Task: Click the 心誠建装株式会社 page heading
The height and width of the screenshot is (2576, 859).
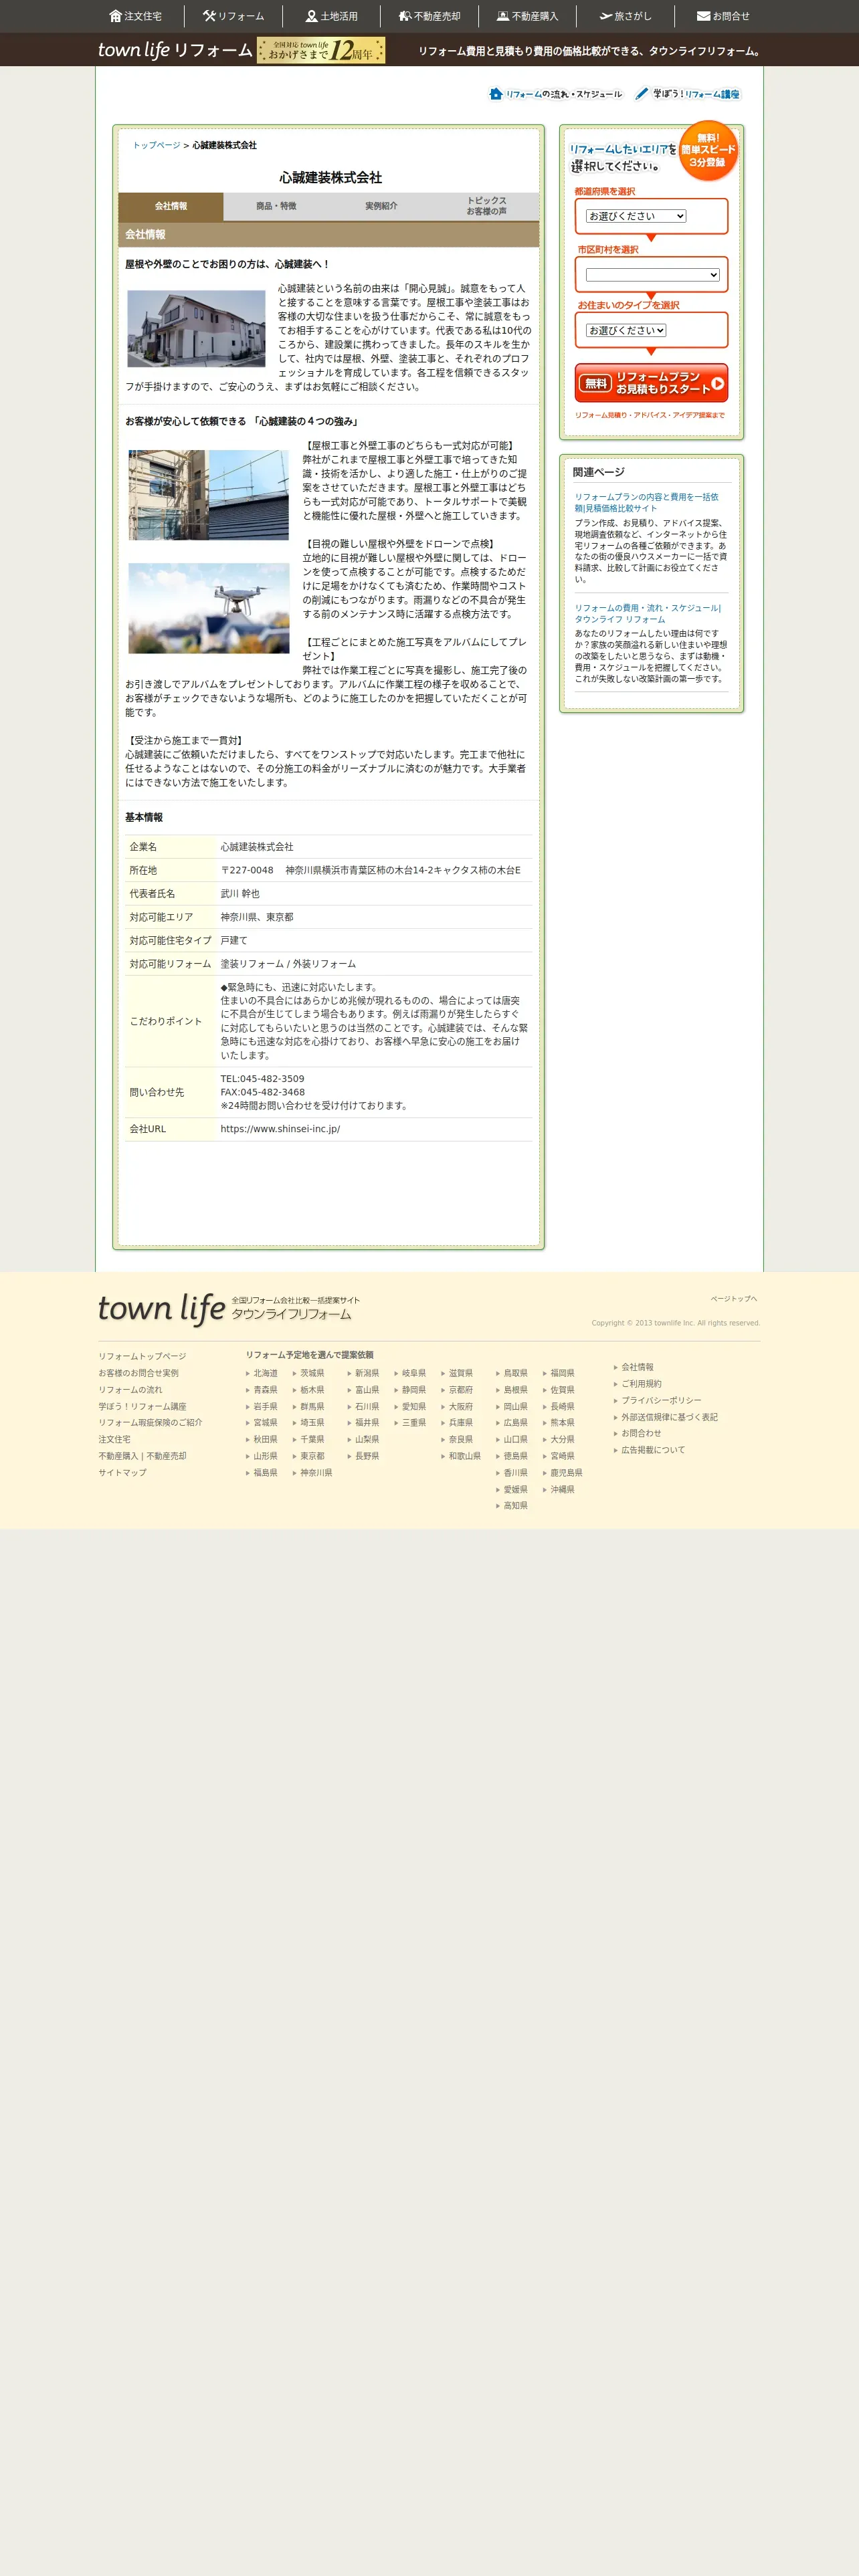Action: (330, 177)
